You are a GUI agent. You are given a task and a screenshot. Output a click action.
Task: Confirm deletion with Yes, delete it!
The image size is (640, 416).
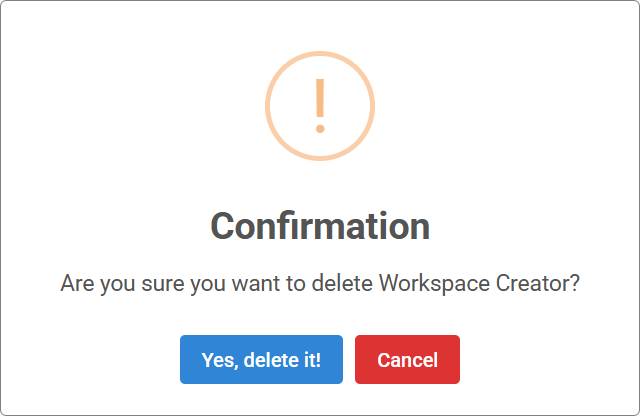[261, 359]
